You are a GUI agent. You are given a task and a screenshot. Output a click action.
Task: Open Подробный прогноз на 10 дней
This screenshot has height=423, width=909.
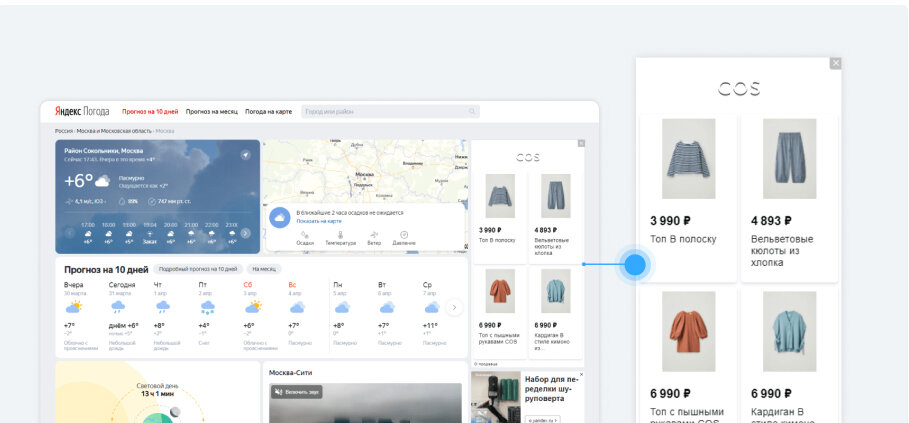coord(198,269)
